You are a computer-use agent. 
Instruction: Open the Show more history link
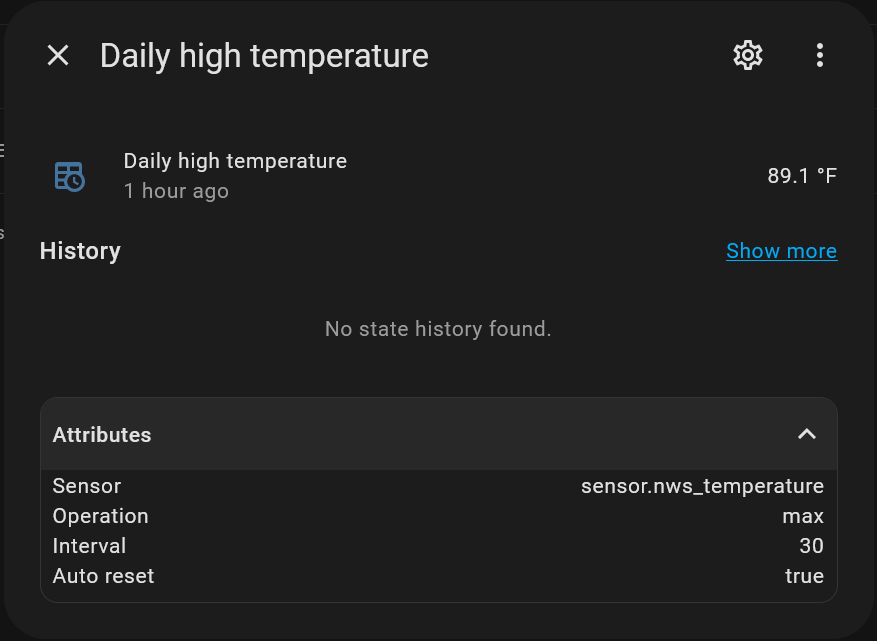[781, 251]
